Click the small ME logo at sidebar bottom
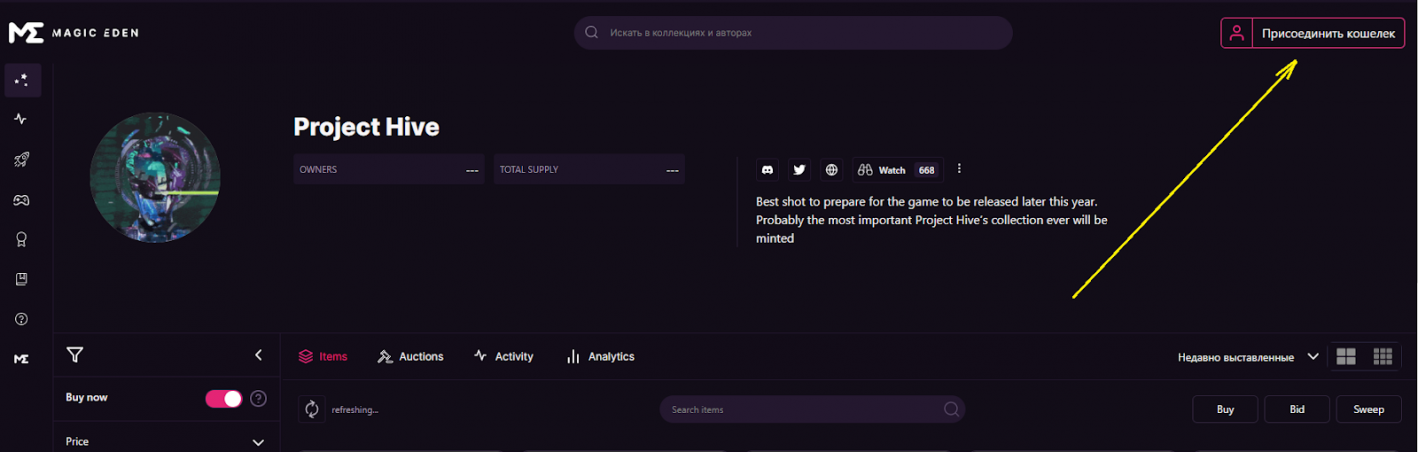Image resolution: width=1418 pixels, height=452 pixels. [21, 359]
